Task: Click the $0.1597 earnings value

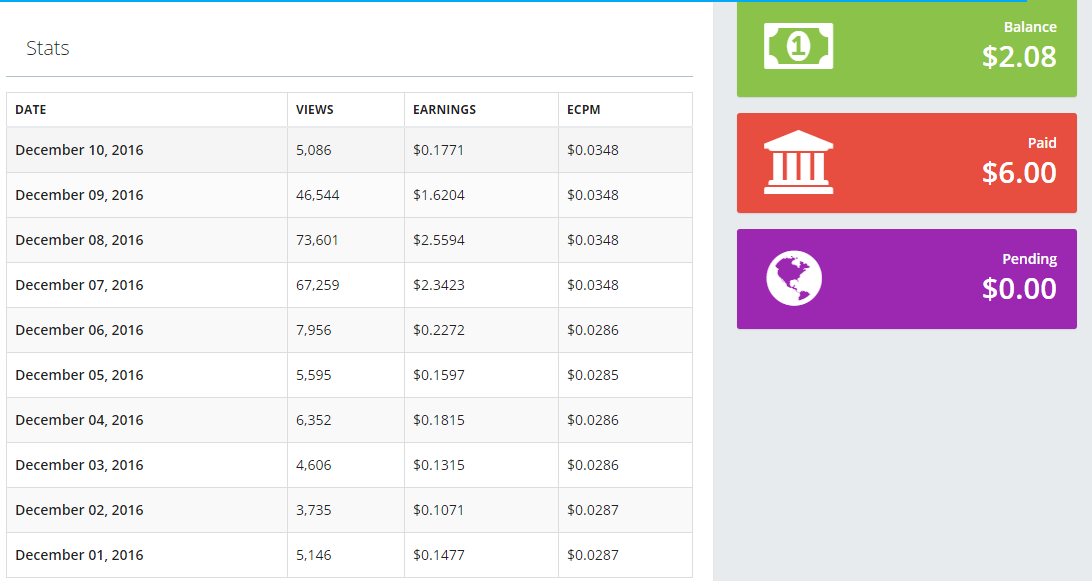Action: (x=439, y=375)
